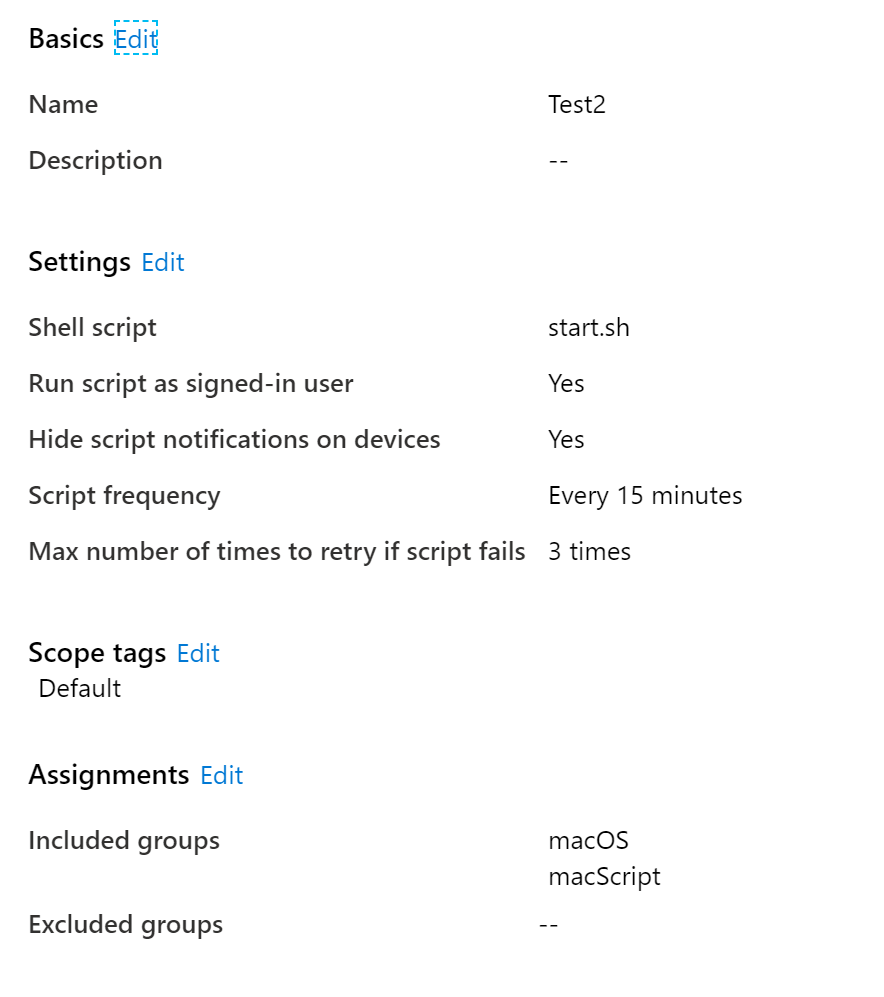Click the Basics section heading
This screenshot has height=997, width=884.
66,39
